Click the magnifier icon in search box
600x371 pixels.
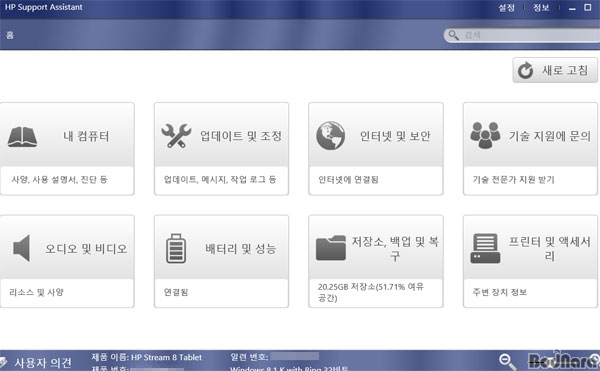point(453,35)
